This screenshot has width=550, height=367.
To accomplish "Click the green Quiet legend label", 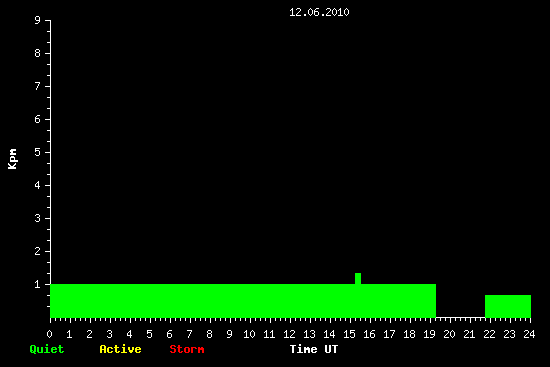I will coord(47,349).
